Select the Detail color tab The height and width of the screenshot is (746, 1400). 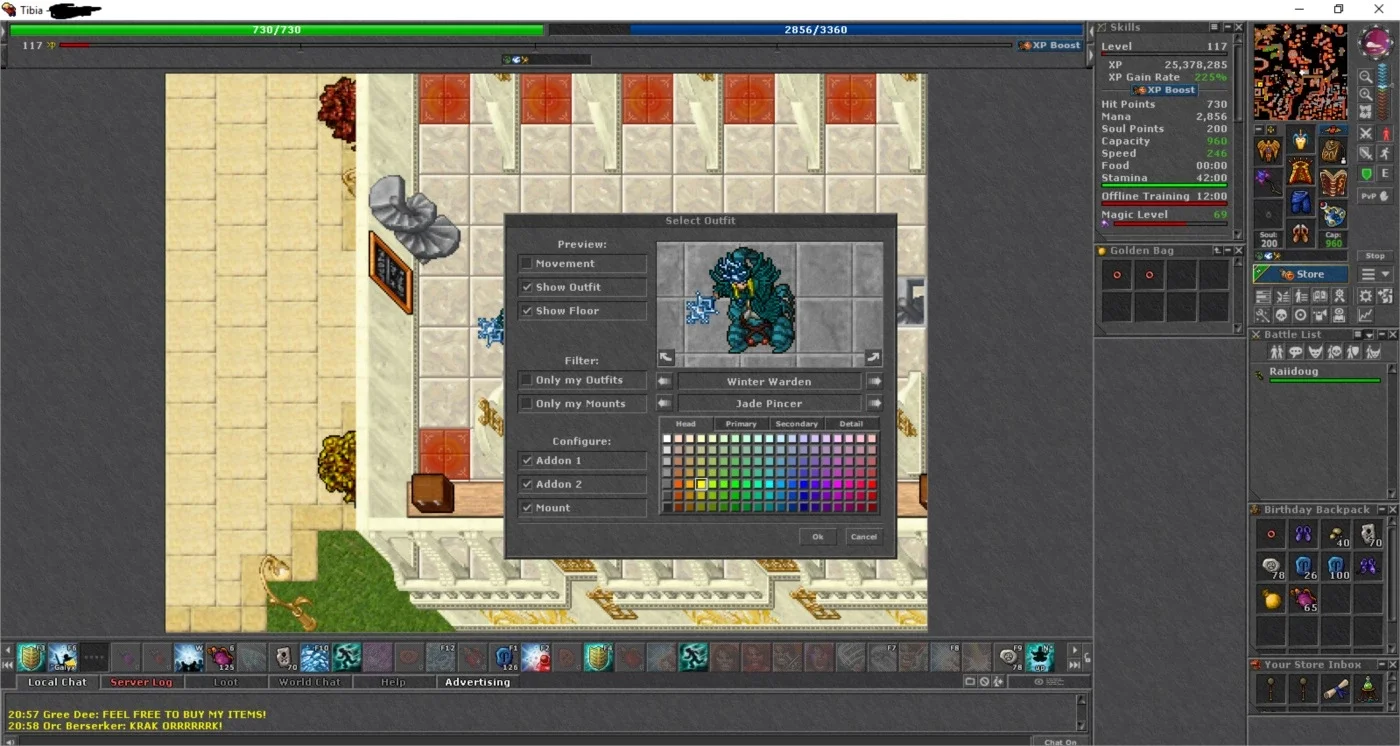pyautogui.click(x=852, y=424)
